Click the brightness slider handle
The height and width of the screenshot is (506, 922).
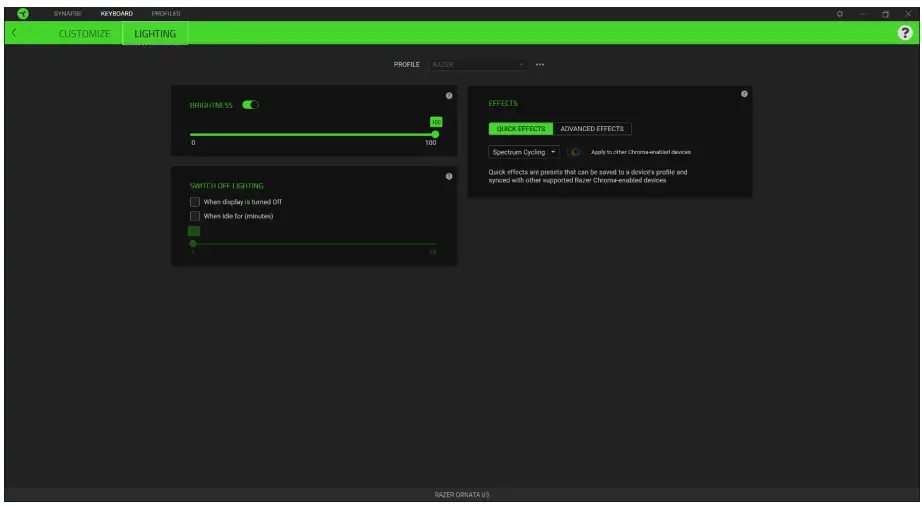[x=435, y=135]
